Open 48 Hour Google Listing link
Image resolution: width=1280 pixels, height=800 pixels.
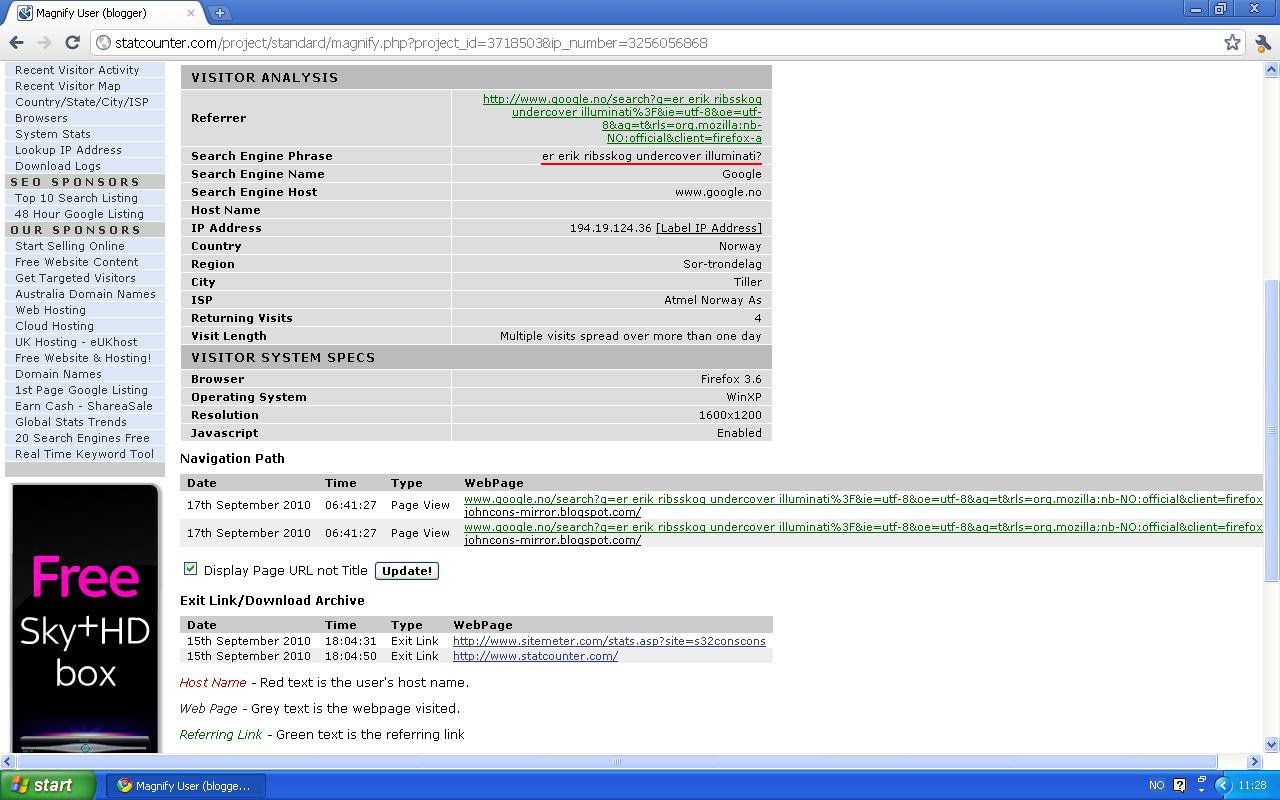[x=79, y=214]
